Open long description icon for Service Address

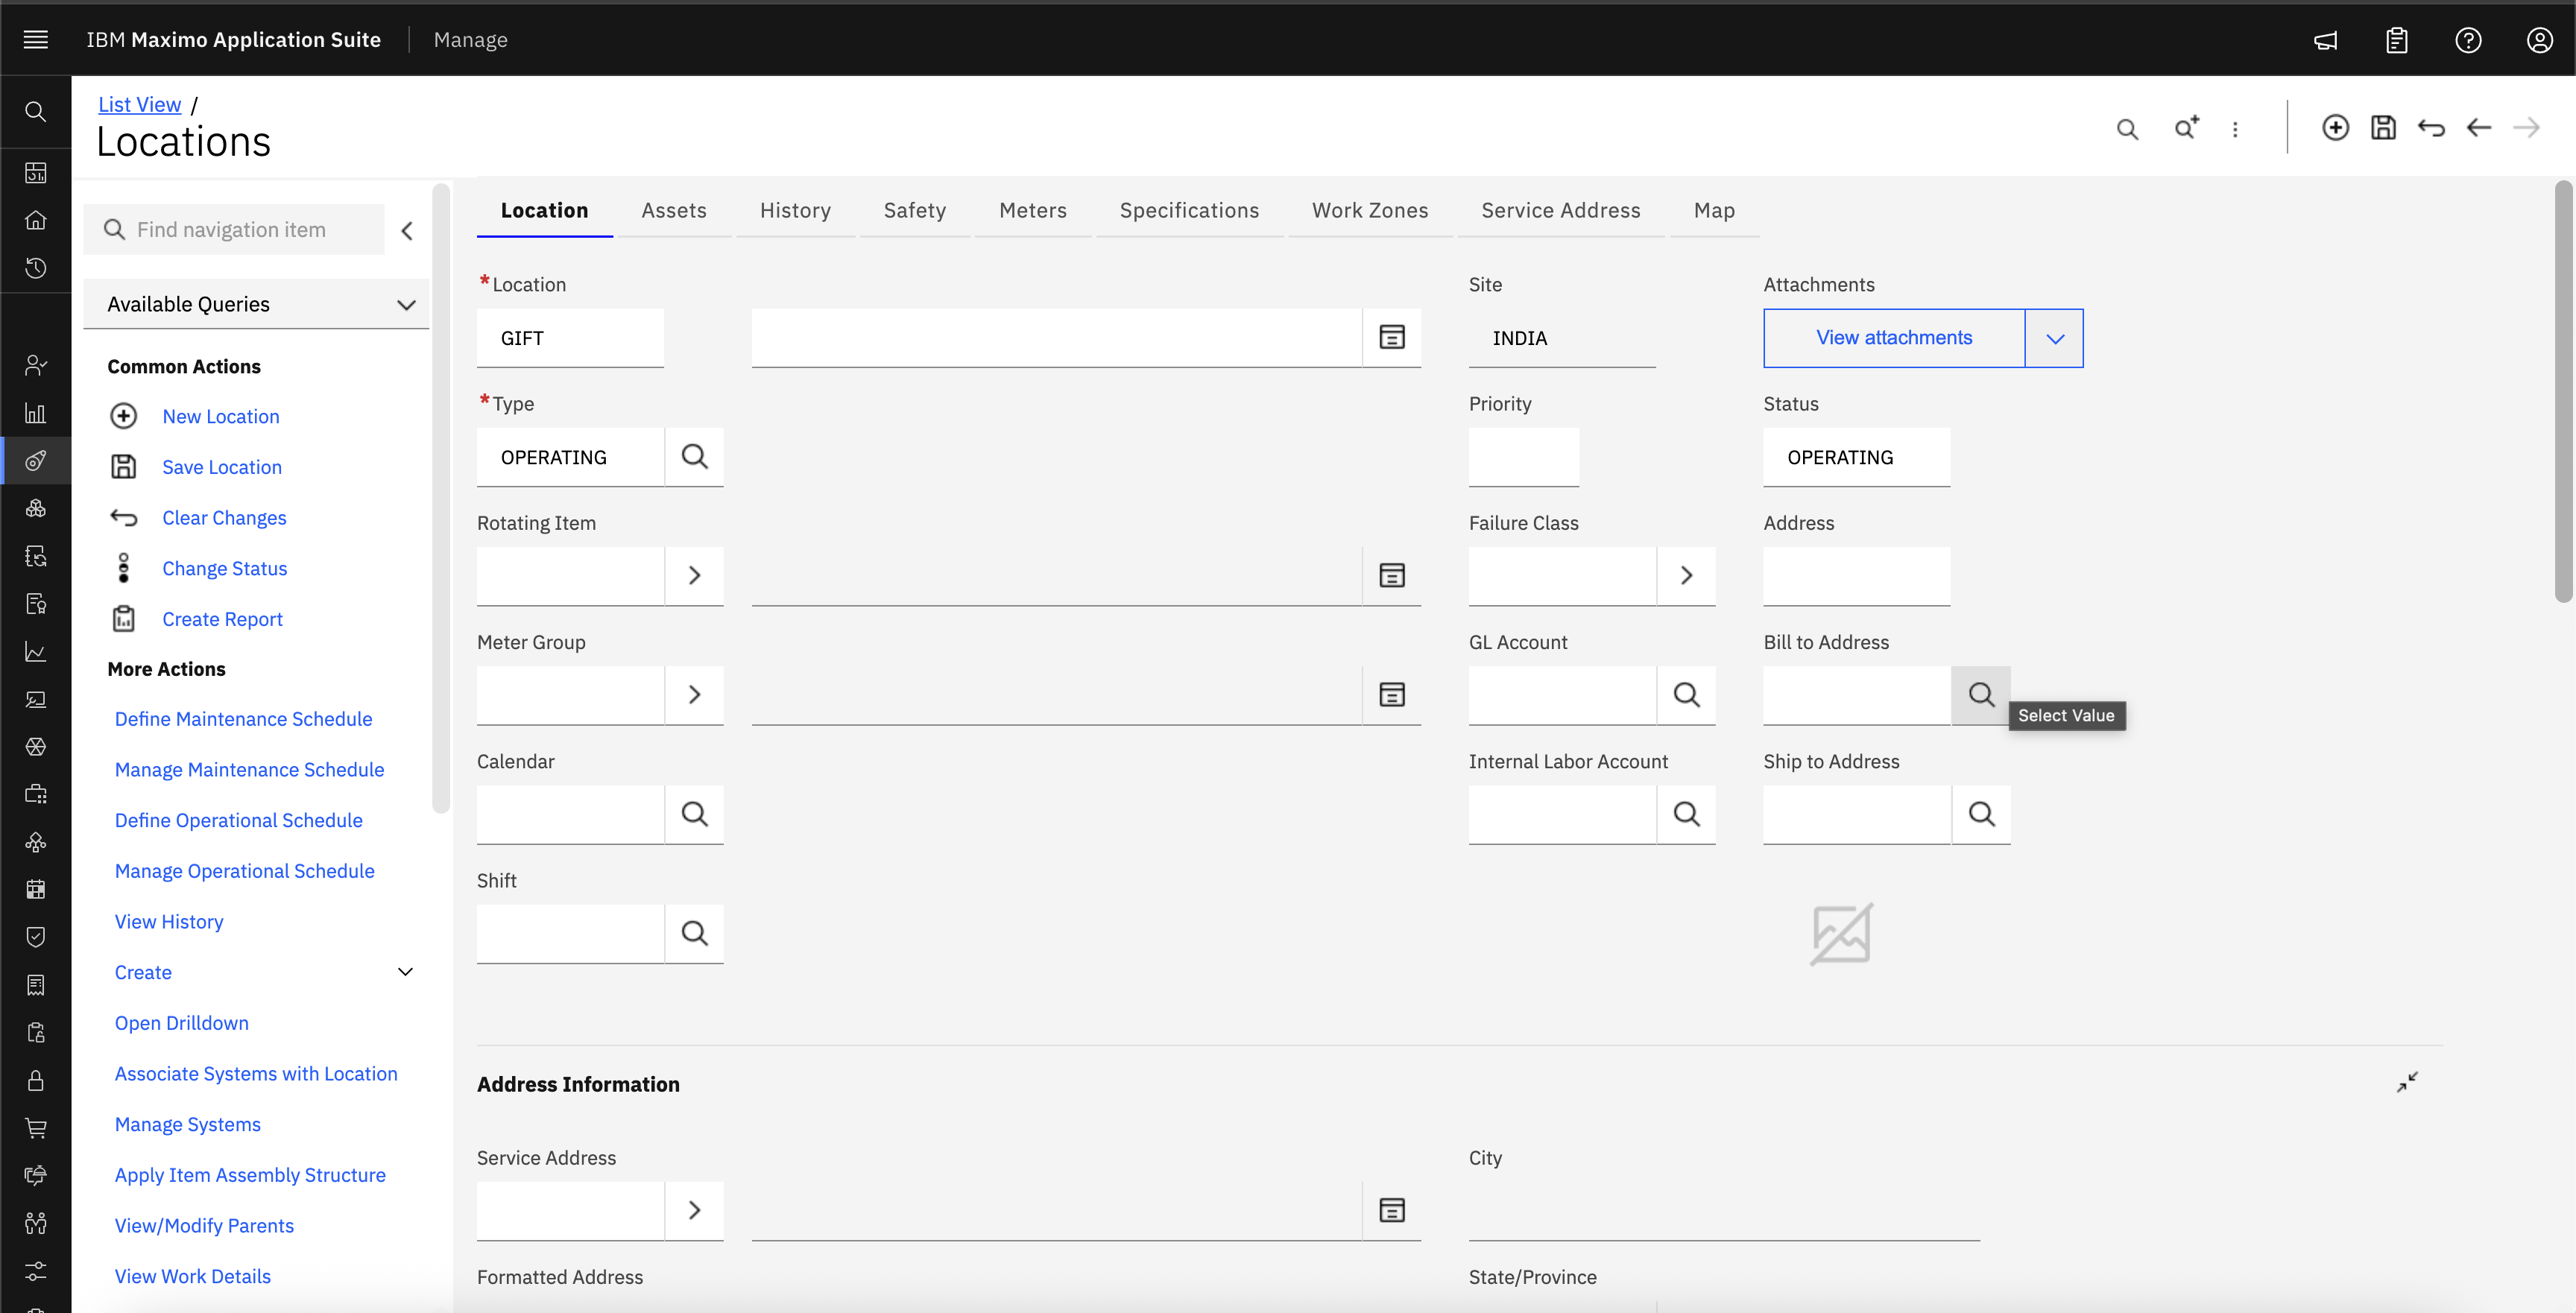click(x=1392, y=1210)
